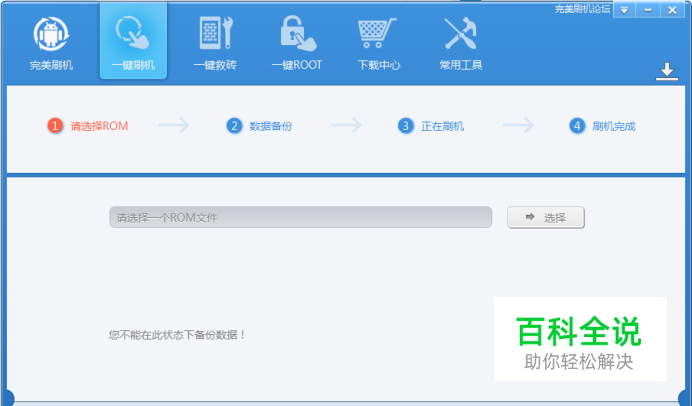Open the 一键ROOT tab
Screen dimensions: 692x406
coord(297,43)
